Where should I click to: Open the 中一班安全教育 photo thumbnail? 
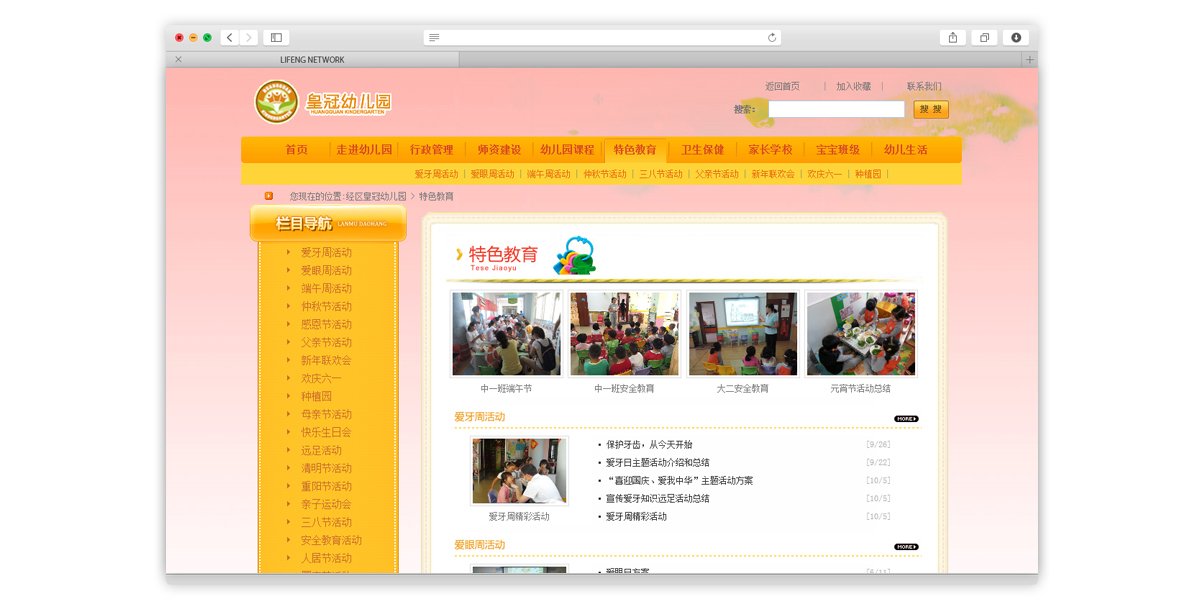pyautogui.click(x=625, y=334)
